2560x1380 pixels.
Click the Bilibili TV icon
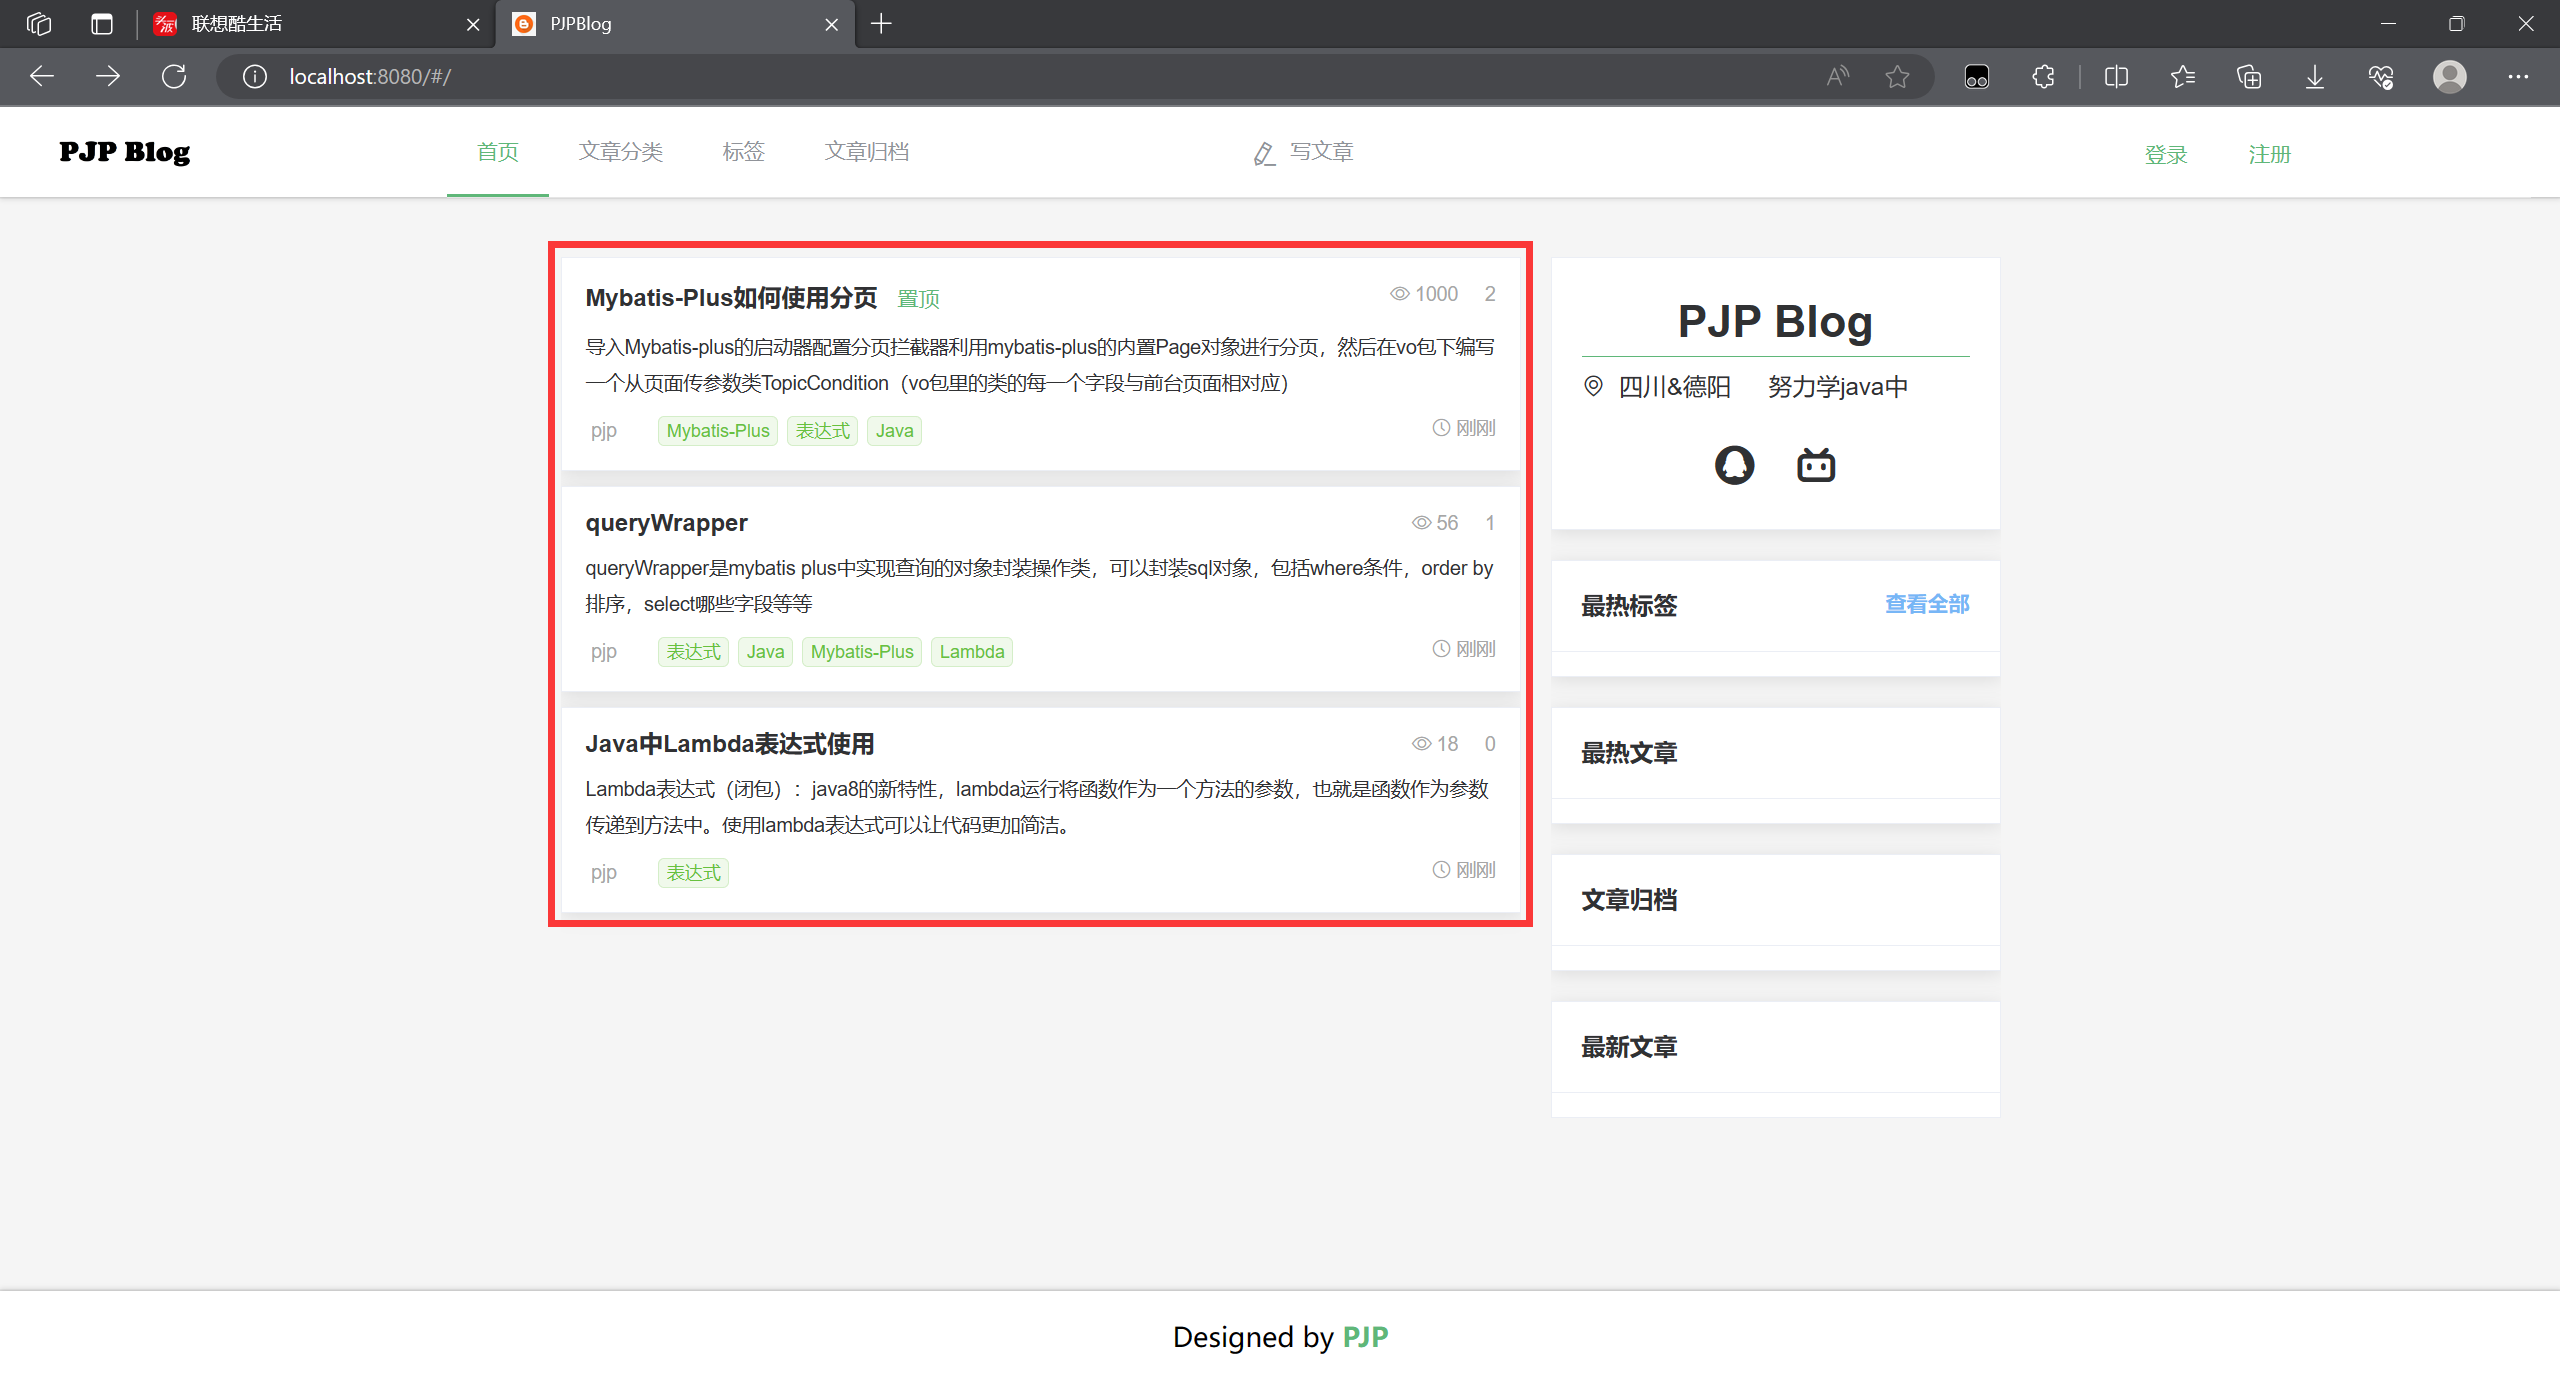pos(1816,465)
